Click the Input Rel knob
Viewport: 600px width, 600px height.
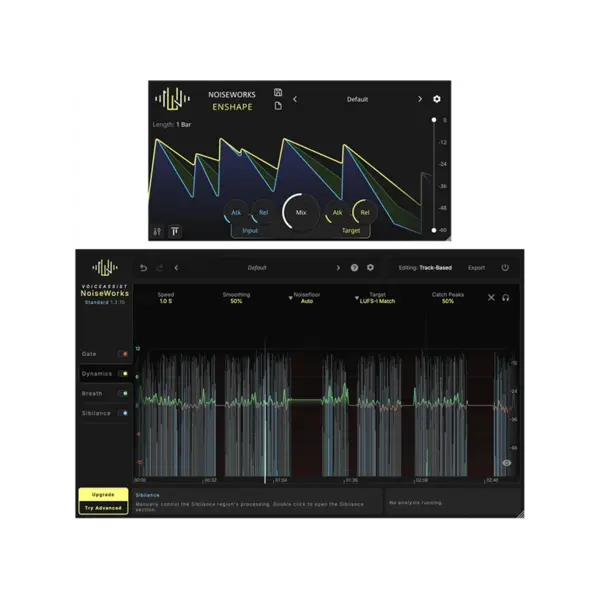pos(263,212)
